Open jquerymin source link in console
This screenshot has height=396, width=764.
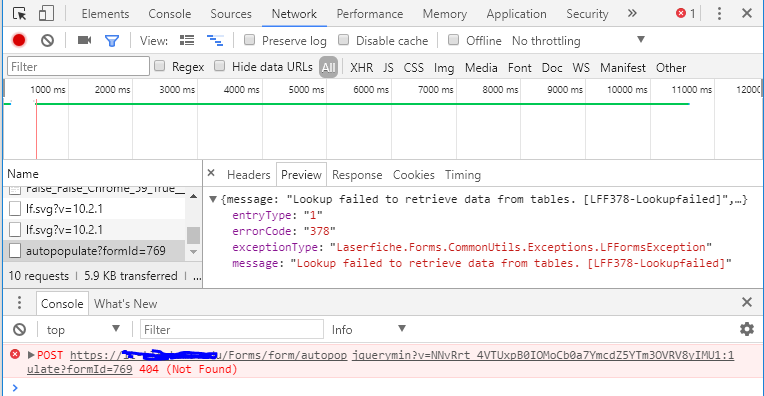[x=543, y=355]
